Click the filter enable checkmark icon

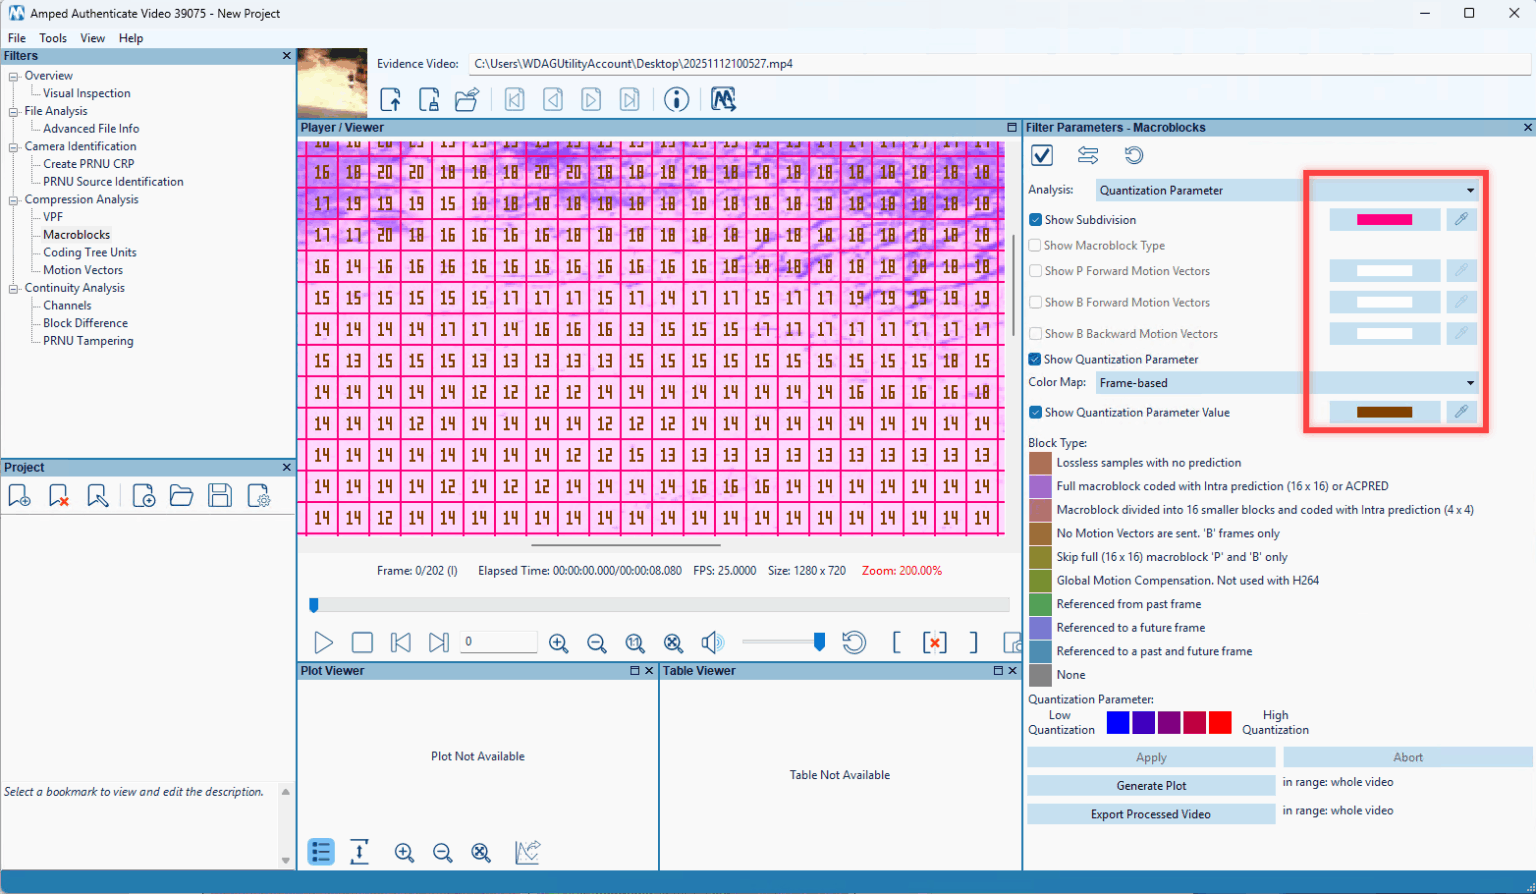1042,155
